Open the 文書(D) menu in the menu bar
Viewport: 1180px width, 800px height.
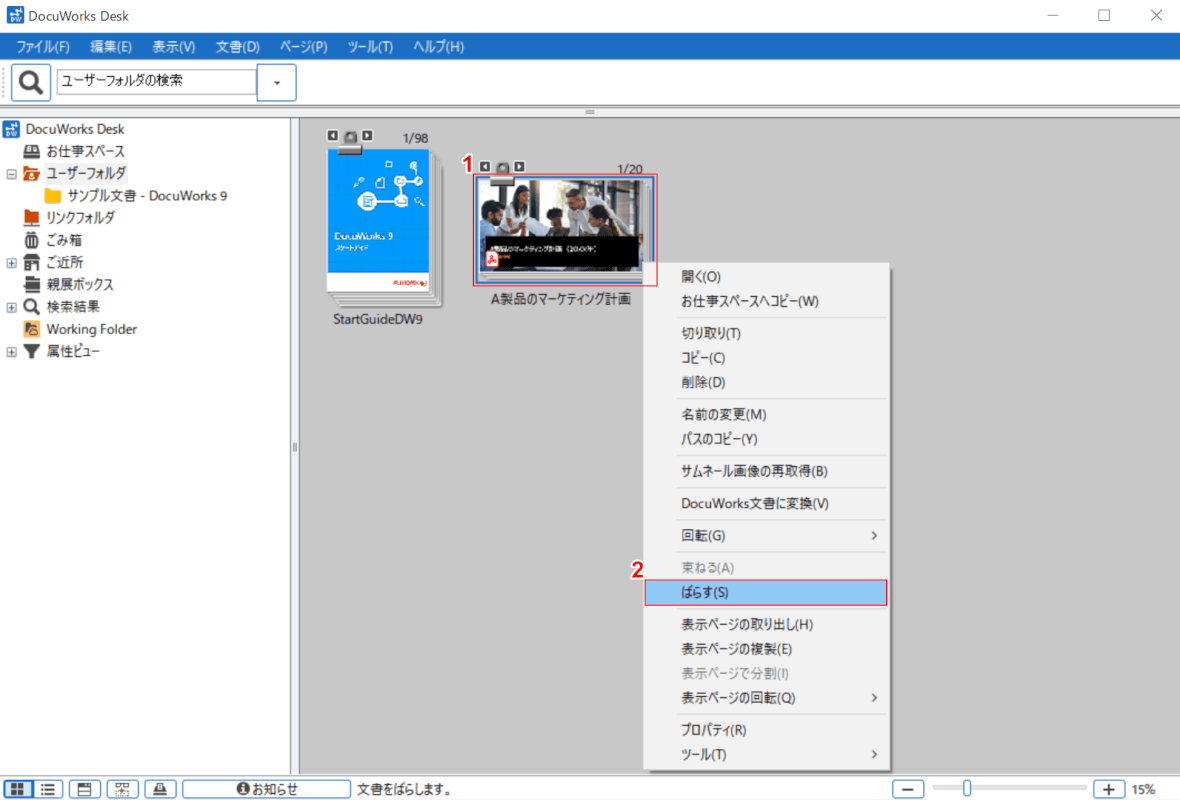[x=237, y=47]
